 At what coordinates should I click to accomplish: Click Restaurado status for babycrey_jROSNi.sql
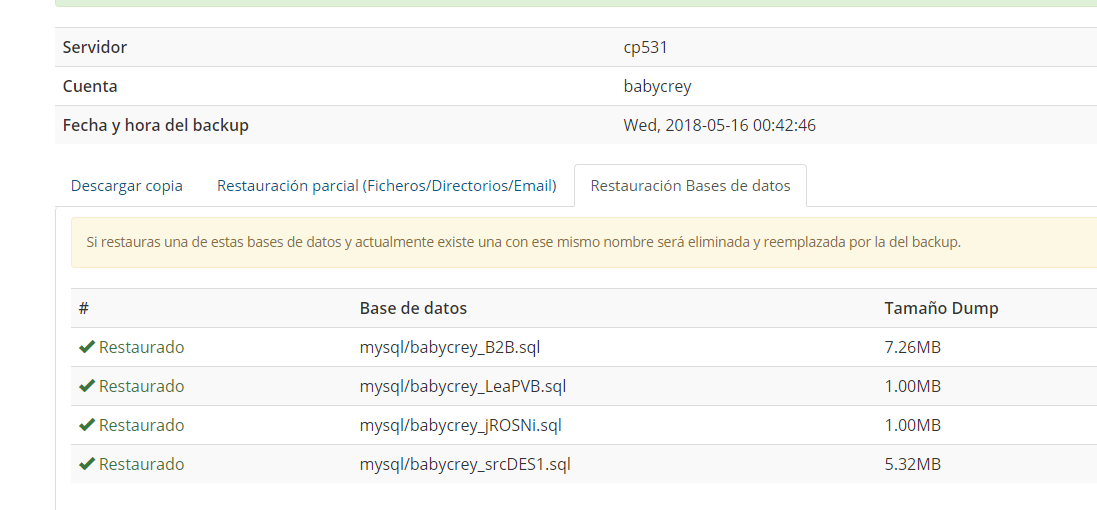coord(141,425)
